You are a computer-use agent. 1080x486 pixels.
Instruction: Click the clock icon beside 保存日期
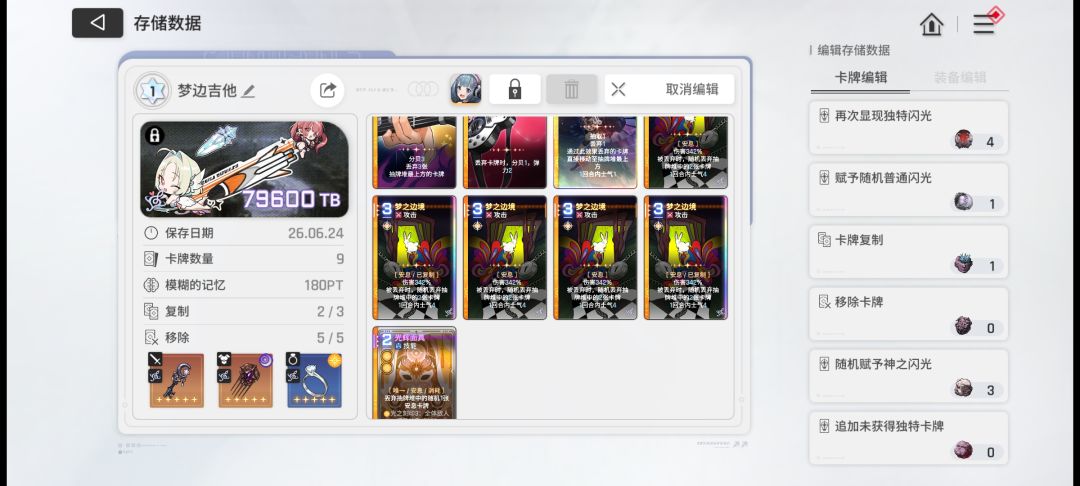(x=151, y=233)
